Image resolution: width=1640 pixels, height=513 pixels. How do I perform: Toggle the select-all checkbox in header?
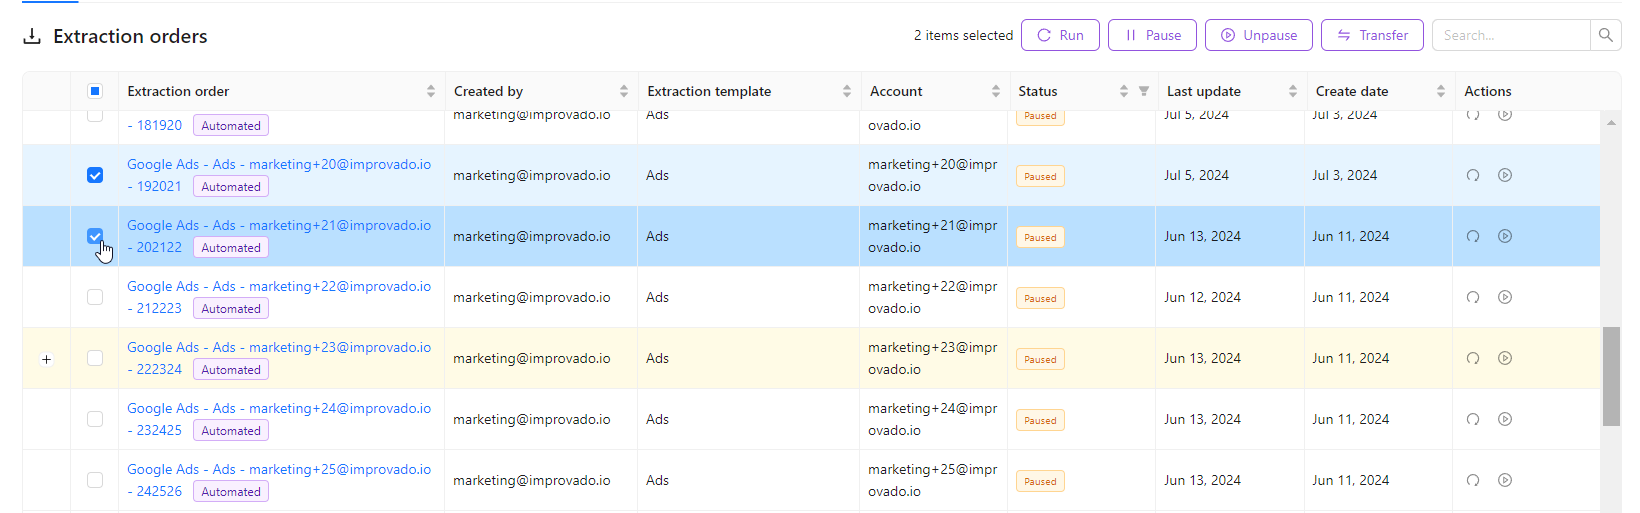[x=95, y=91]
